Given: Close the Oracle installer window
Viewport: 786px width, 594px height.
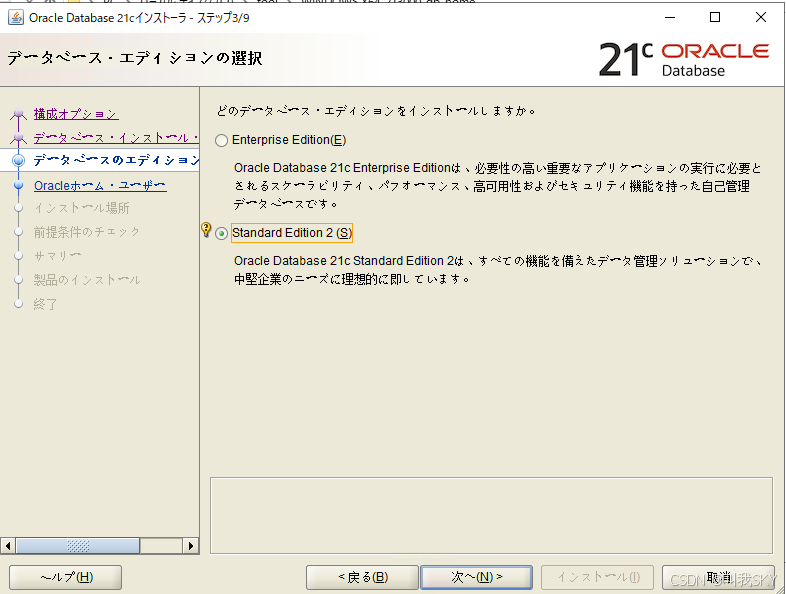Looking at the screenshot, I should pos(760,17).
